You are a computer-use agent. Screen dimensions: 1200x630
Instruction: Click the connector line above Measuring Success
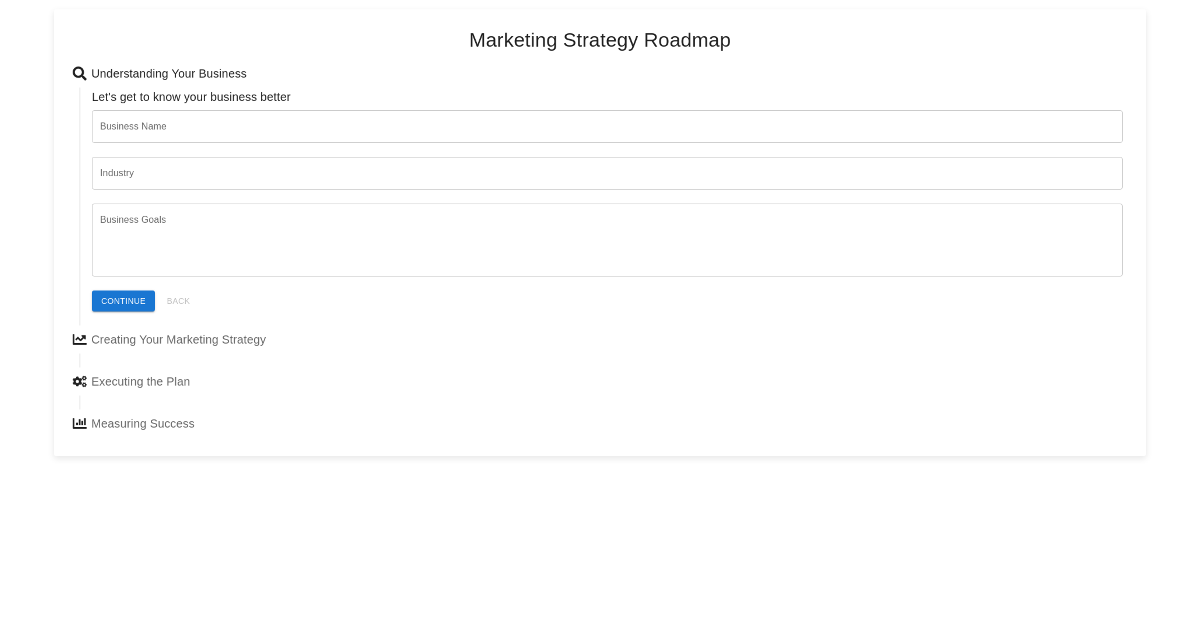click(80, 403)
